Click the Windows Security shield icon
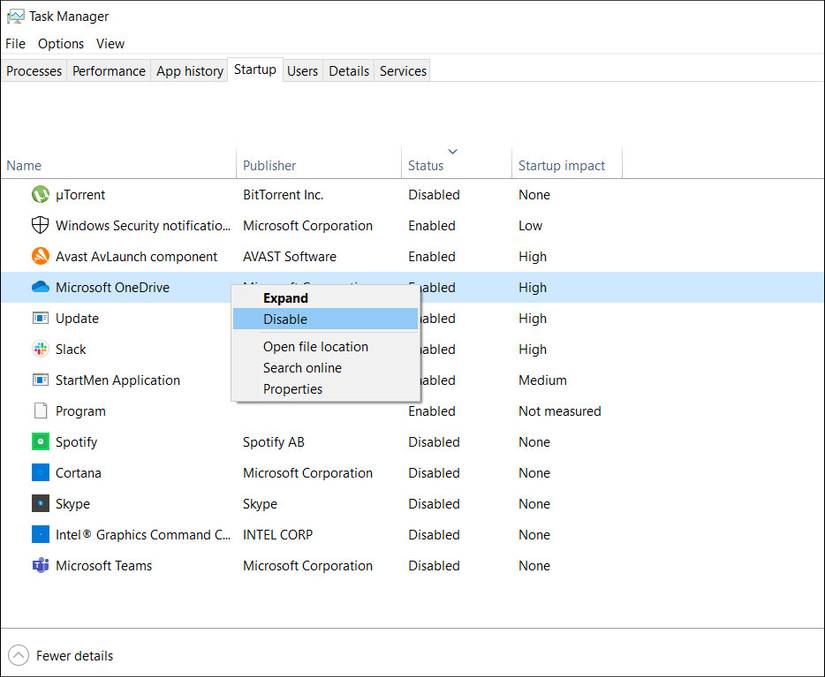The height and width of the screenshot is (677, 825). (41, 225)
